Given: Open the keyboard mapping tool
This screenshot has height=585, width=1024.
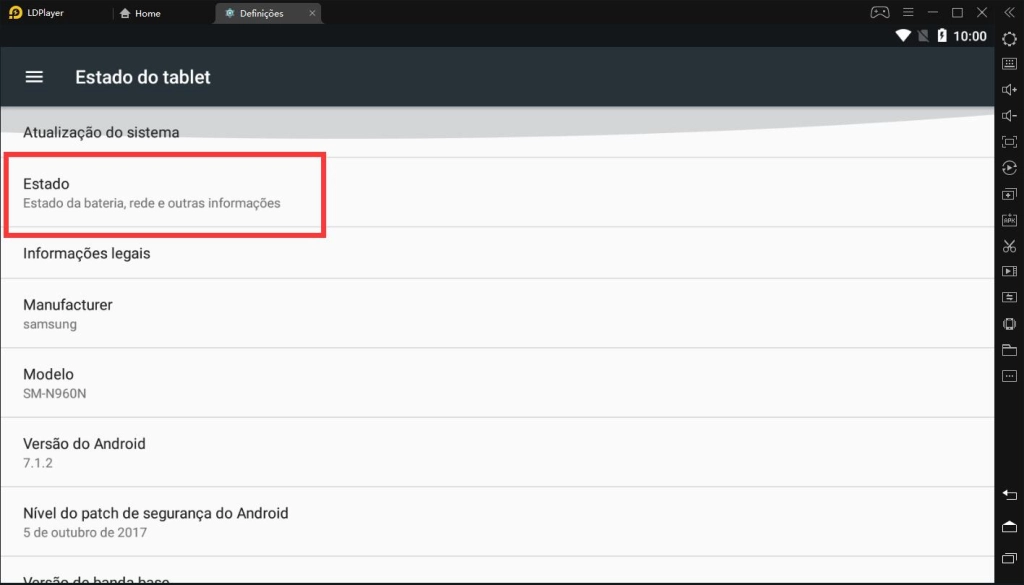Looking at the screenshot, I should coord(1009,62).
